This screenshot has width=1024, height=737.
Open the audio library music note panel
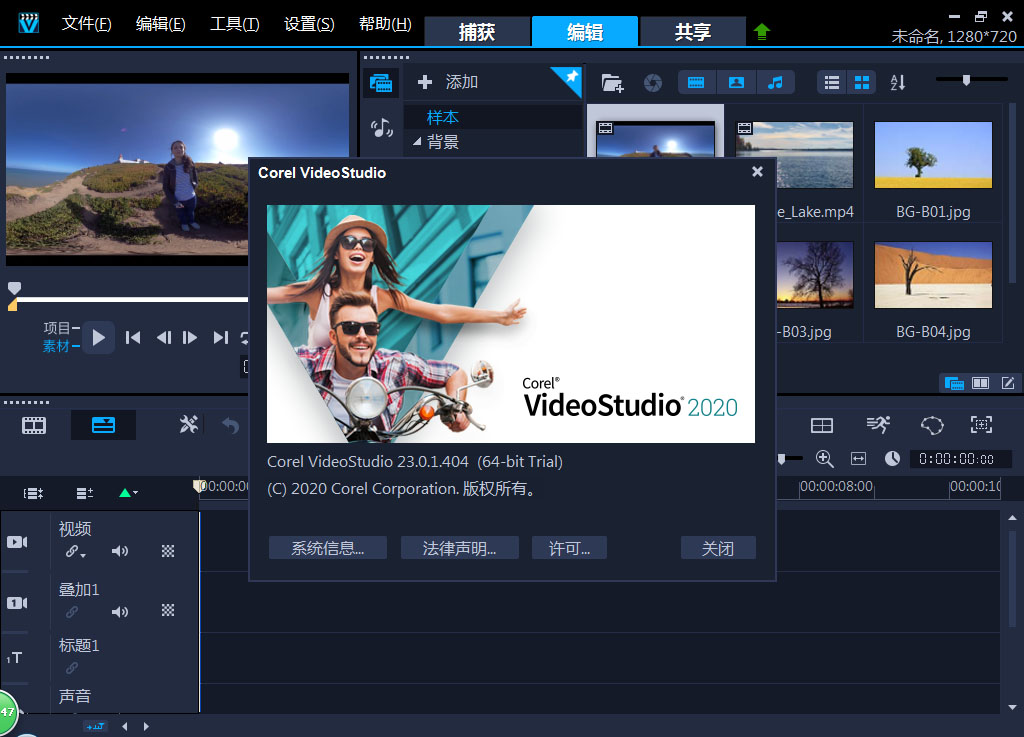(x=381, y=127)
